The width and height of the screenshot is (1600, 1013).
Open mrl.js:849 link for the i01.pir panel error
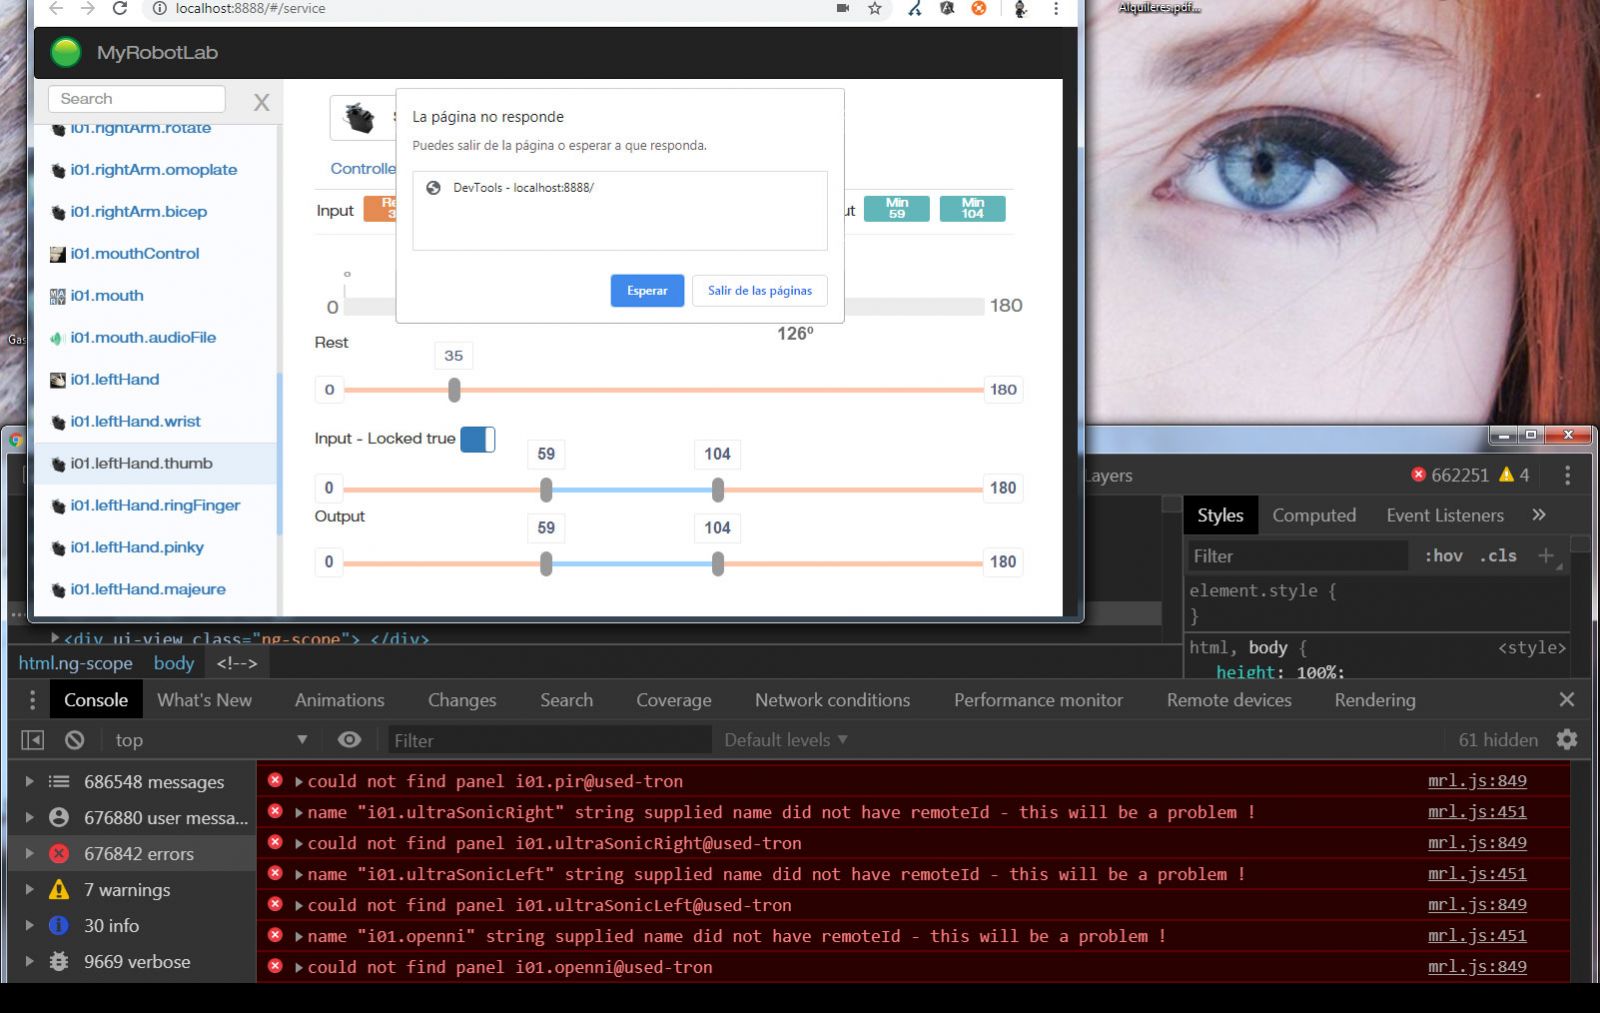click(1477, 781)
